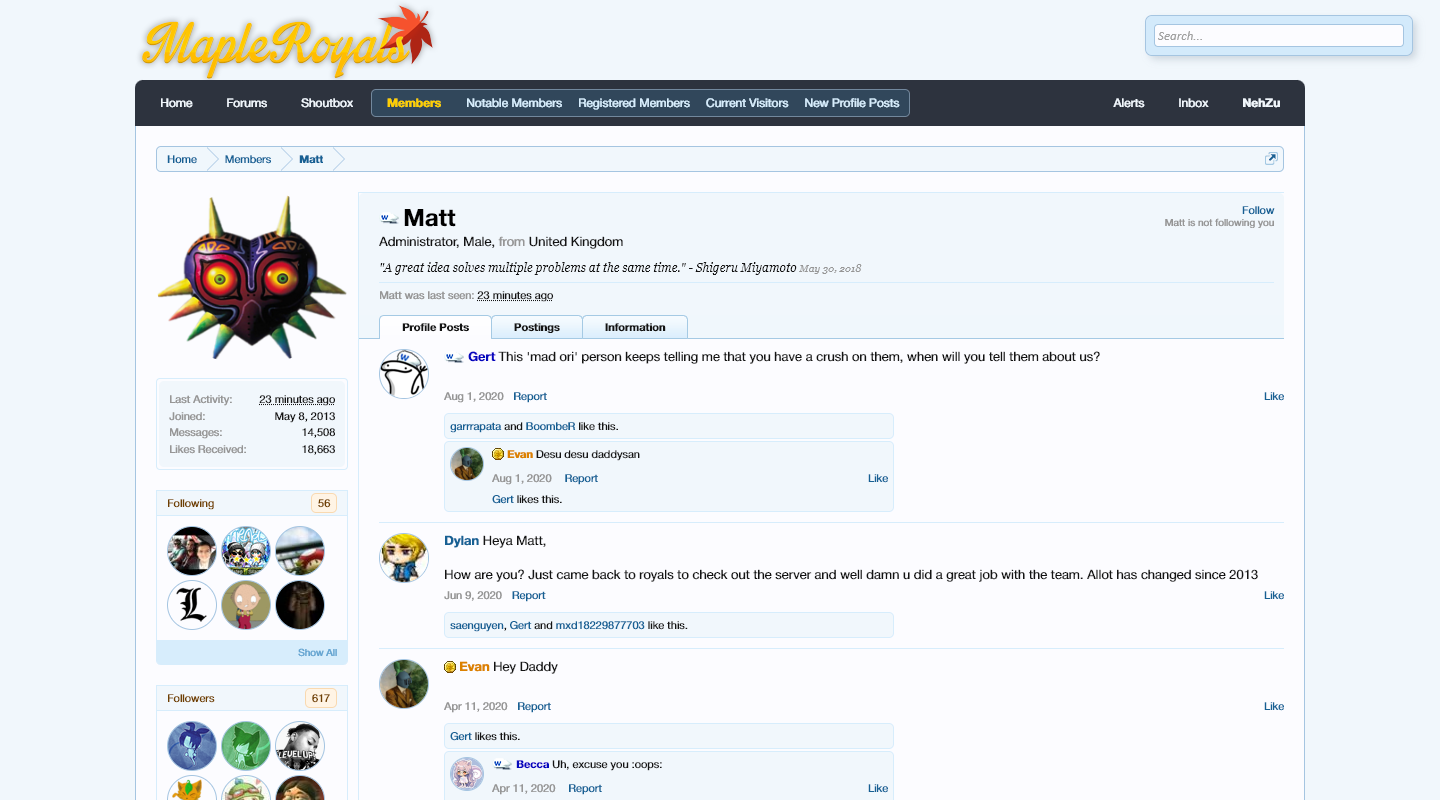
Task: Report Gert's profile post
Action: click(530, 396)
